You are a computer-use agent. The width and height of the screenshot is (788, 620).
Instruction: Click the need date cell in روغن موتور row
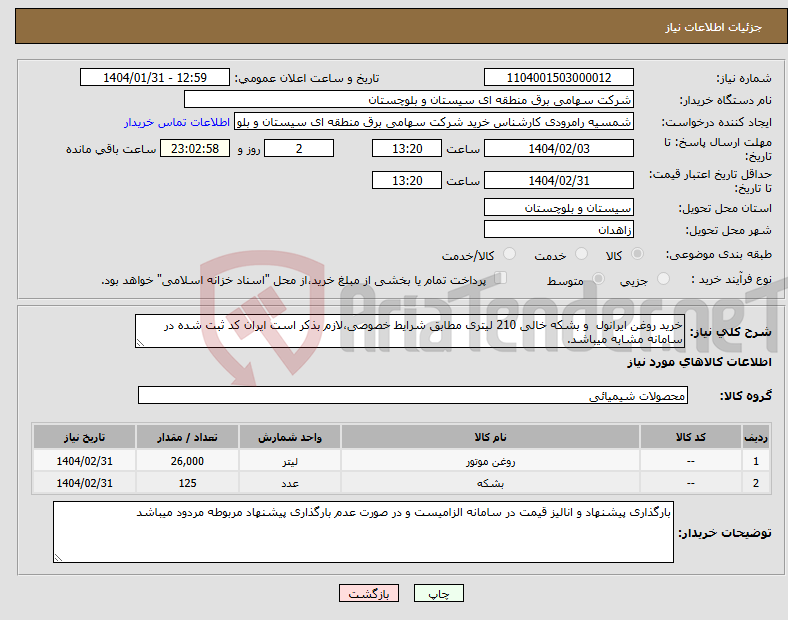coord(84,461)
